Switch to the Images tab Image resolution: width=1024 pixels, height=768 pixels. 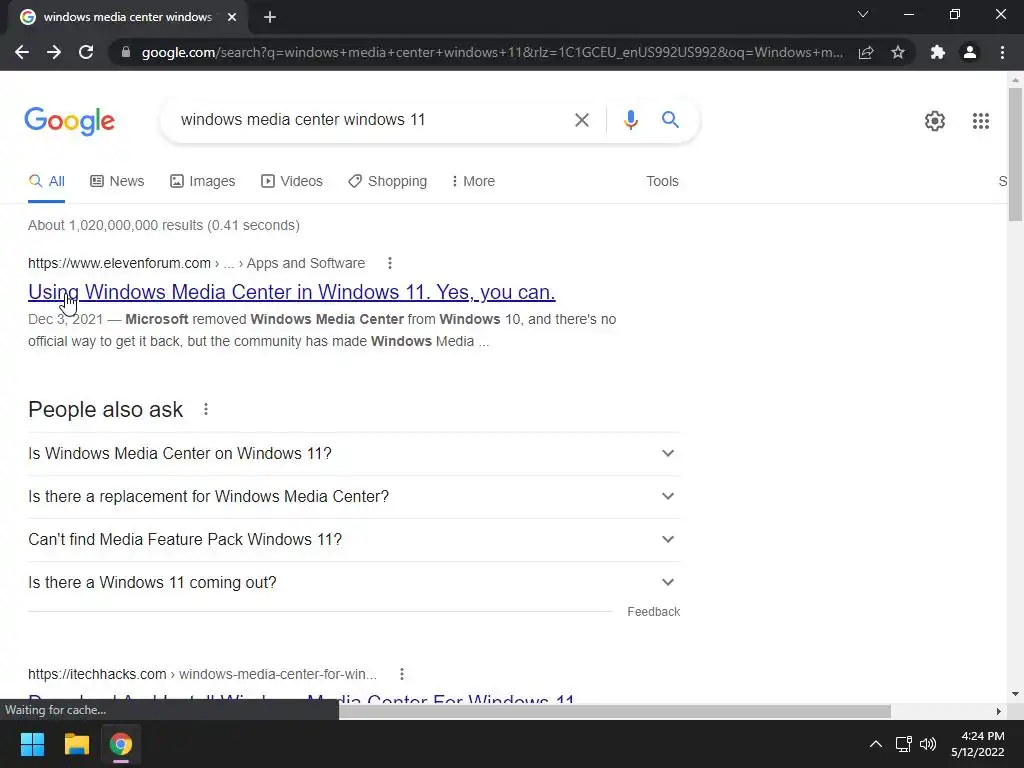point(202,182)
